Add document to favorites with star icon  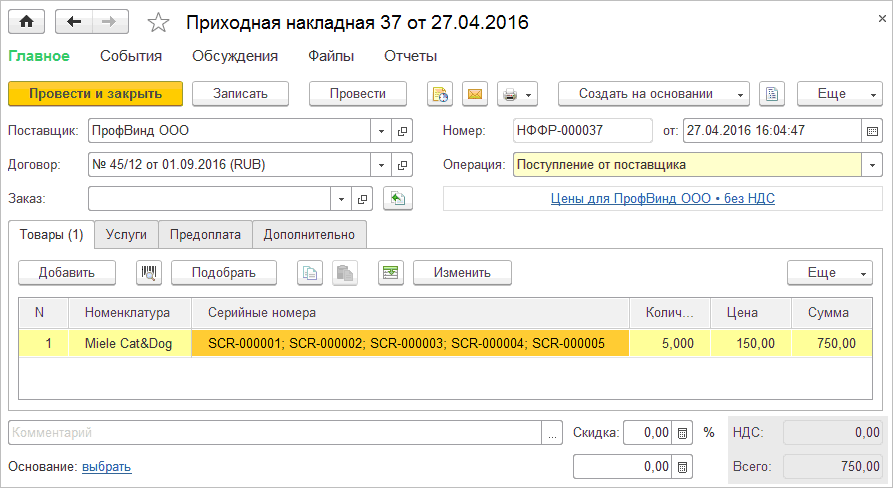(158, 22)
